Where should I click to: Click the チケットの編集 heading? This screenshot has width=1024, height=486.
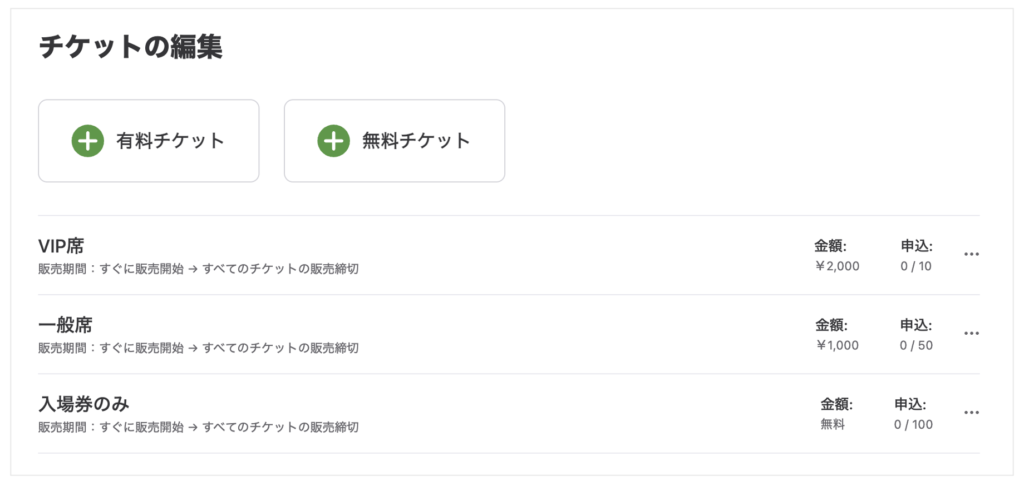tap(131, 48)
